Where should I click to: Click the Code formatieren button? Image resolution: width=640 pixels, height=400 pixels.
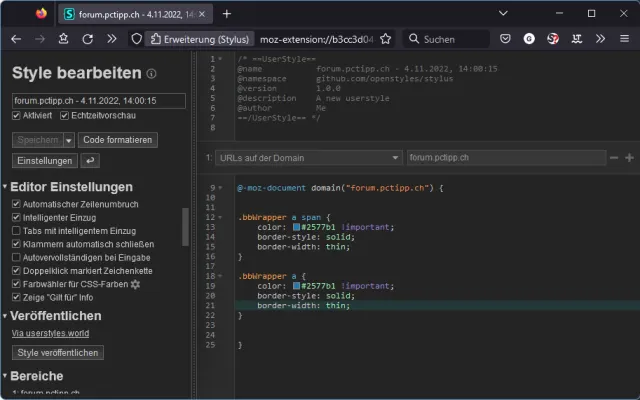click(x=117, y=140)
